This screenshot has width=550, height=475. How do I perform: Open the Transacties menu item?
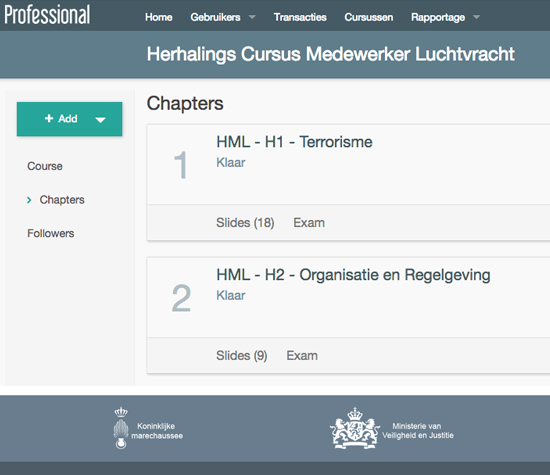[300, 17]
